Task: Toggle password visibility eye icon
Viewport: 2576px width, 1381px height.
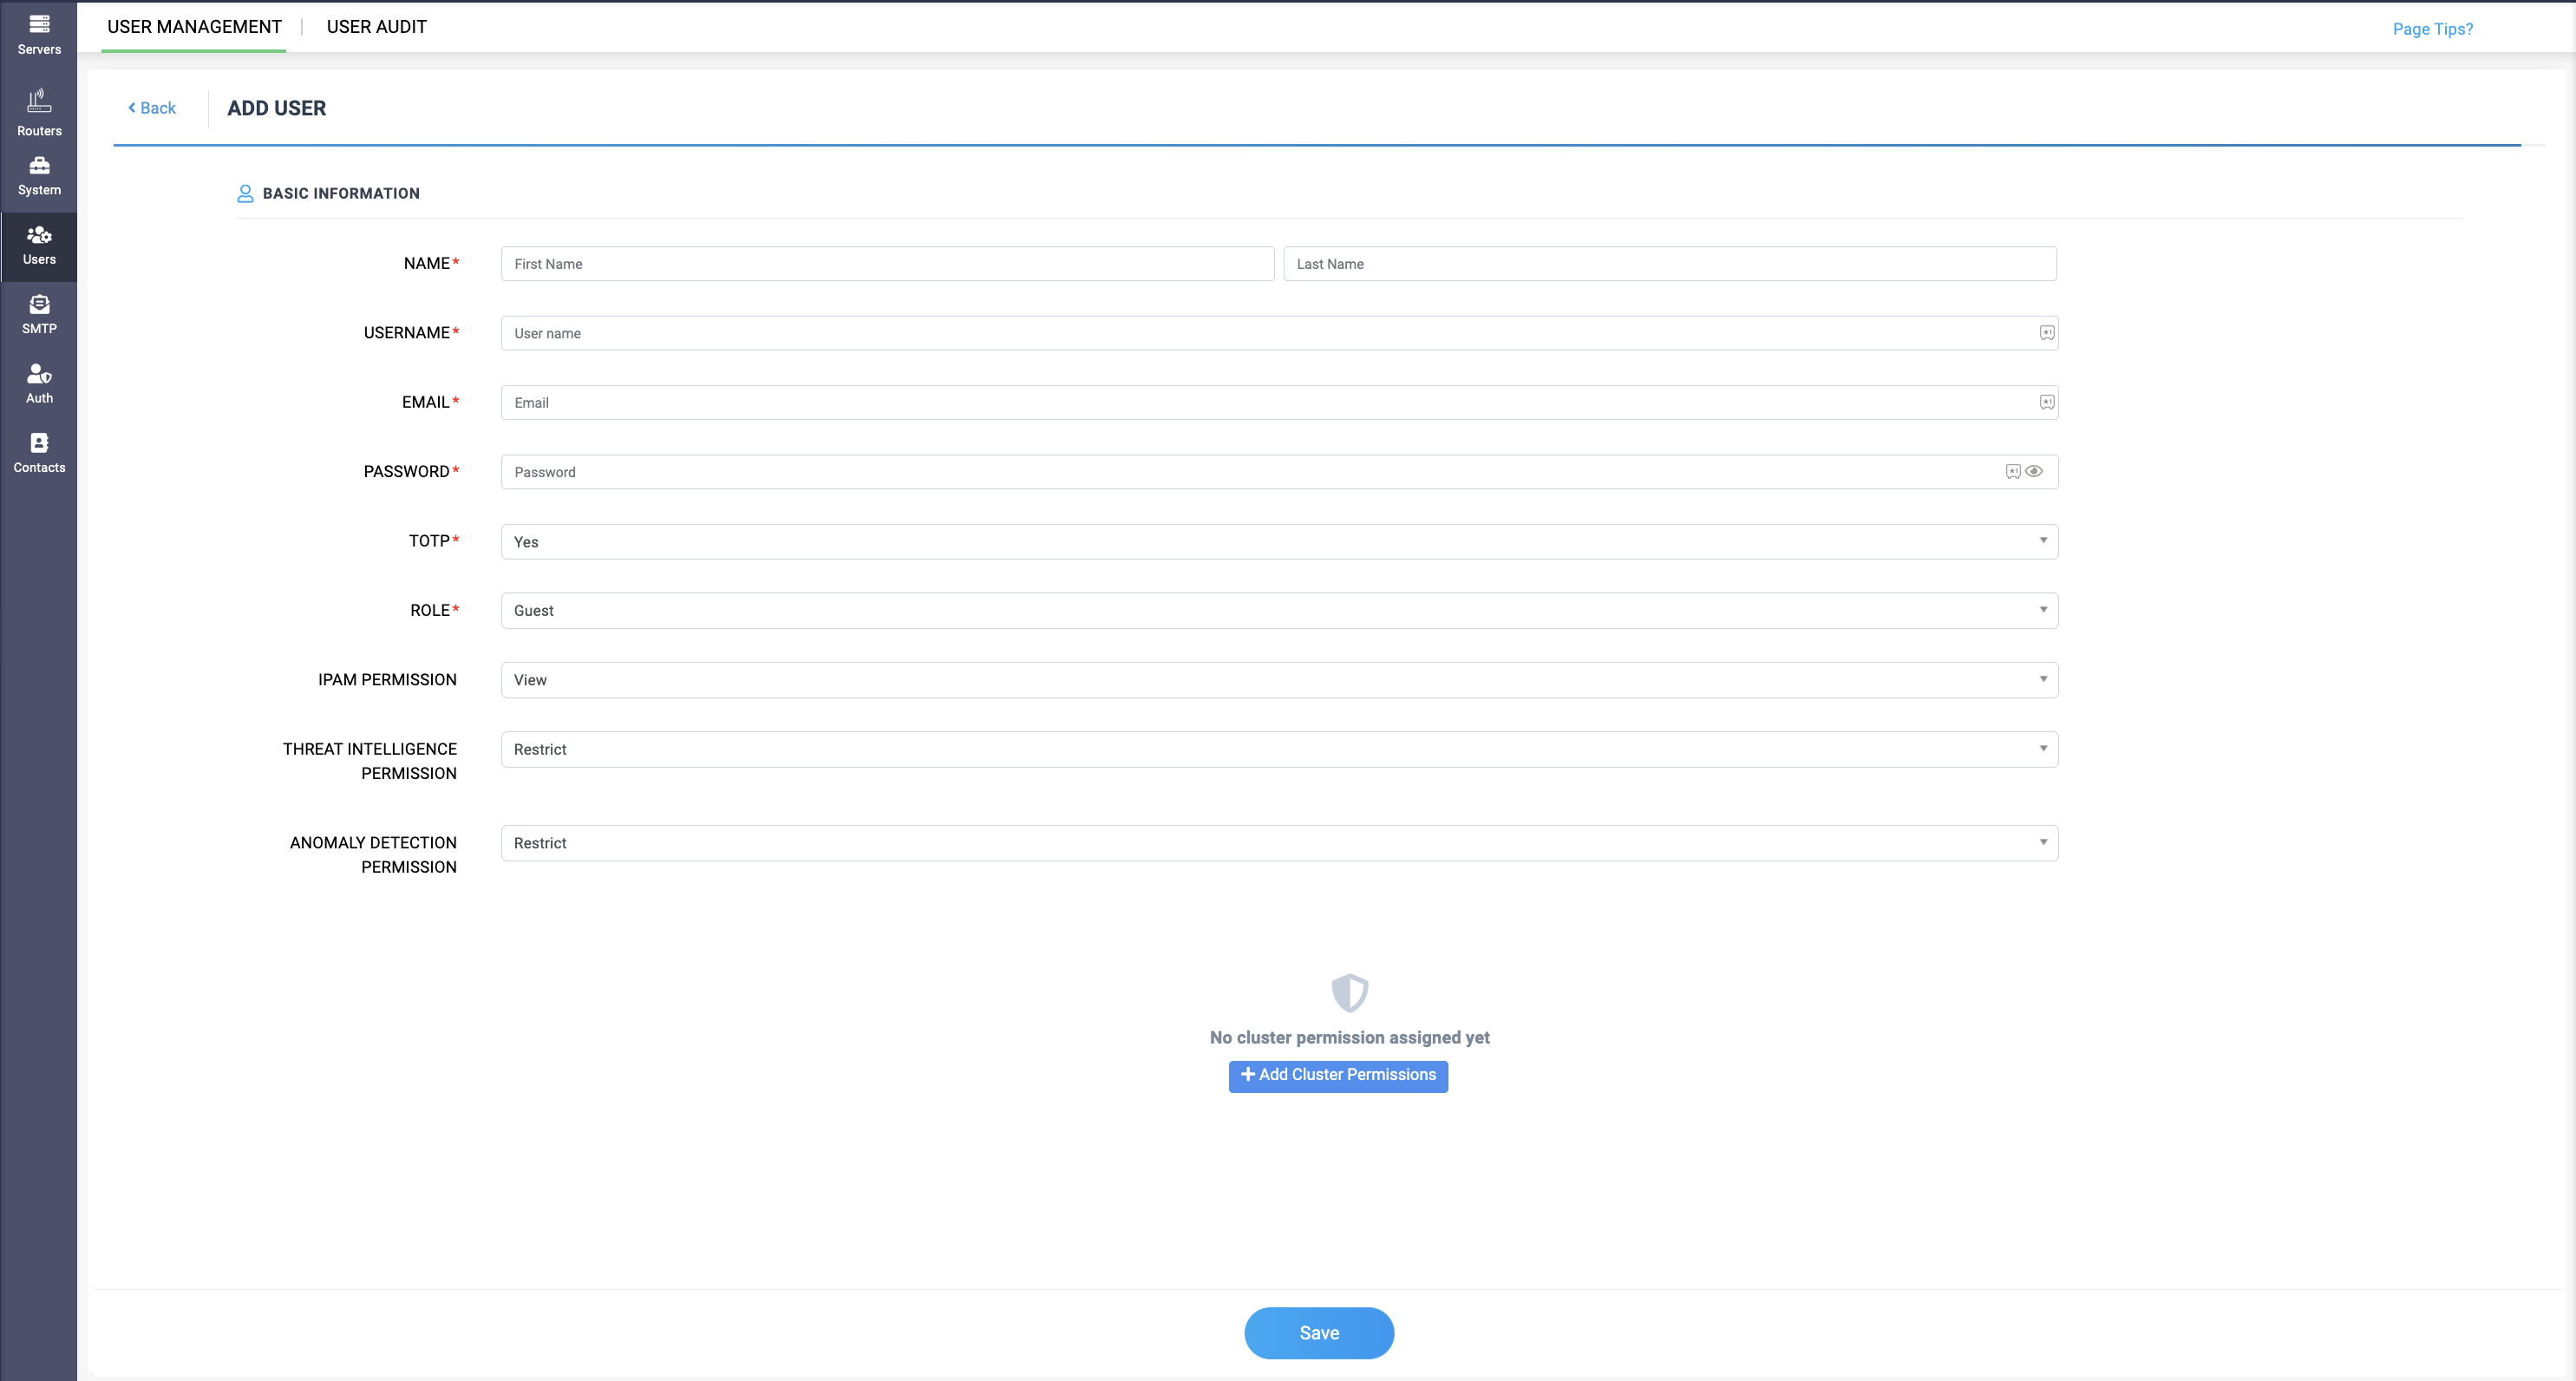Action: tap(2034, 472)
